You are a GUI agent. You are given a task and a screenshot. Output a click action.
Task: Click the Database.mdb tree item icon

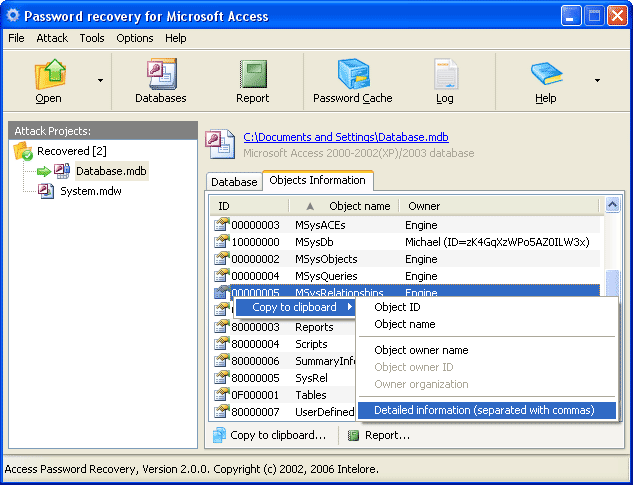(62, 171)
